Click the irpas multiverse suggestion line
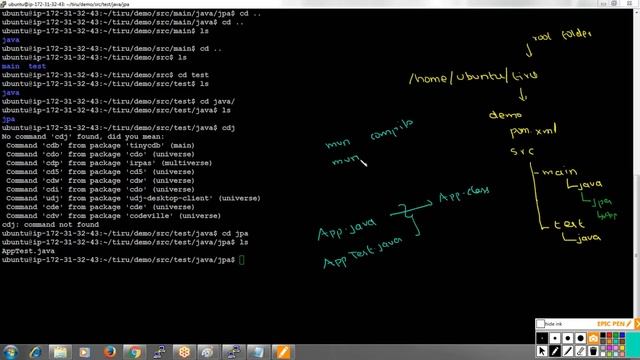This screenshot has height=360, width=640. tap(109, 163)
